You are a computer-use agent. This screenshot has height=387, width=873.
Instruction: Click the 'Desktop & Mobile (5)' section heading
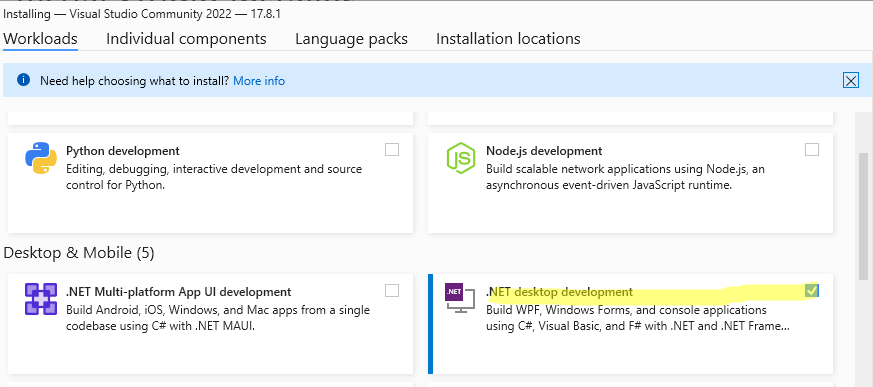[79, 253]
